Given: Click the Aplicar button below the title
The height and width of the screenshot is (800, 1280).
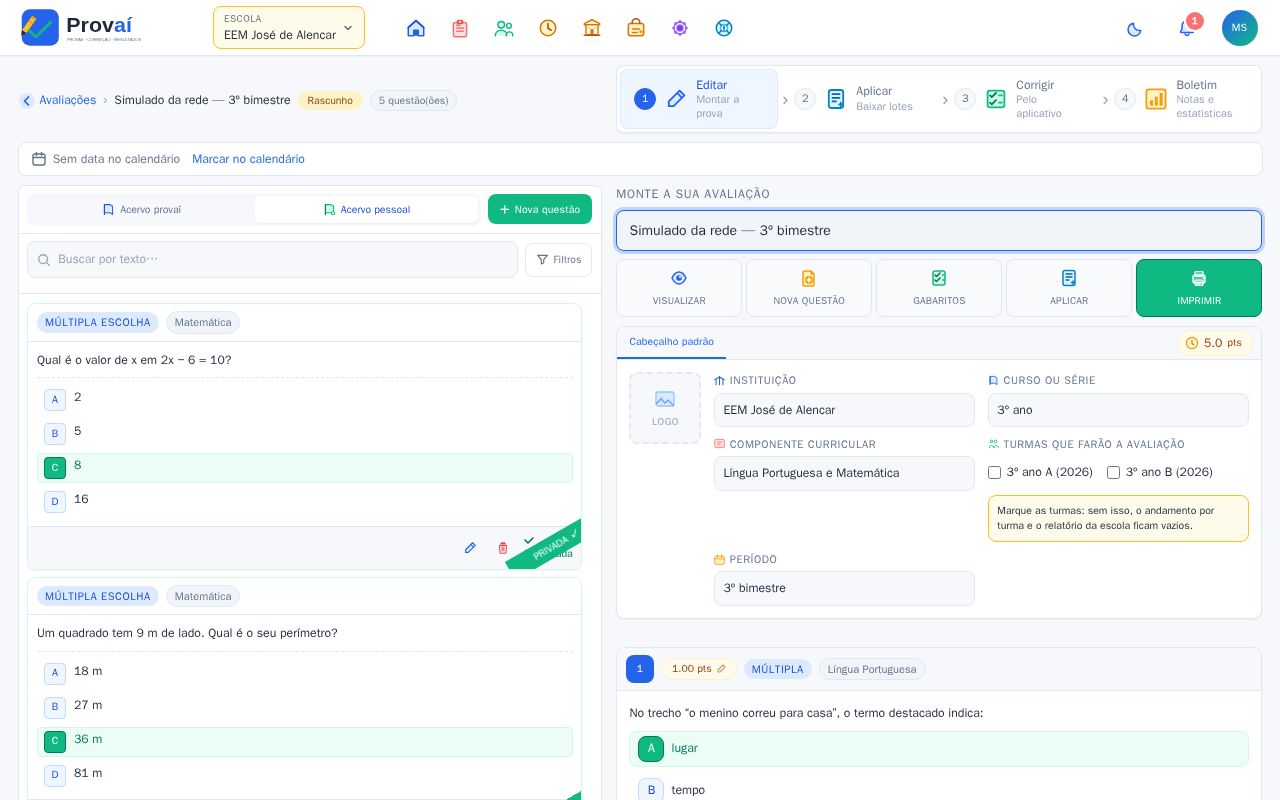Looking at the screenshot, I should point(1069,288).
